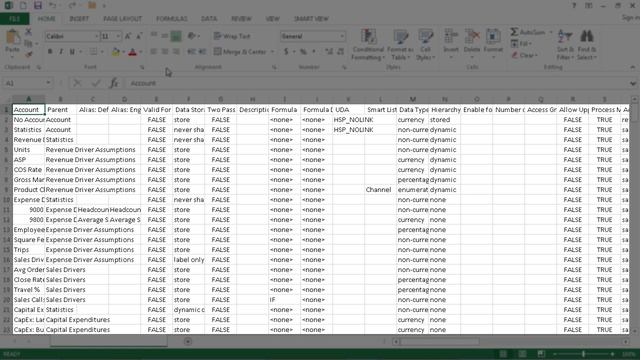The width and height of the screenshot is (640, 360).
Task: Apply fill color to the cell
Action: tap(116, 52)
